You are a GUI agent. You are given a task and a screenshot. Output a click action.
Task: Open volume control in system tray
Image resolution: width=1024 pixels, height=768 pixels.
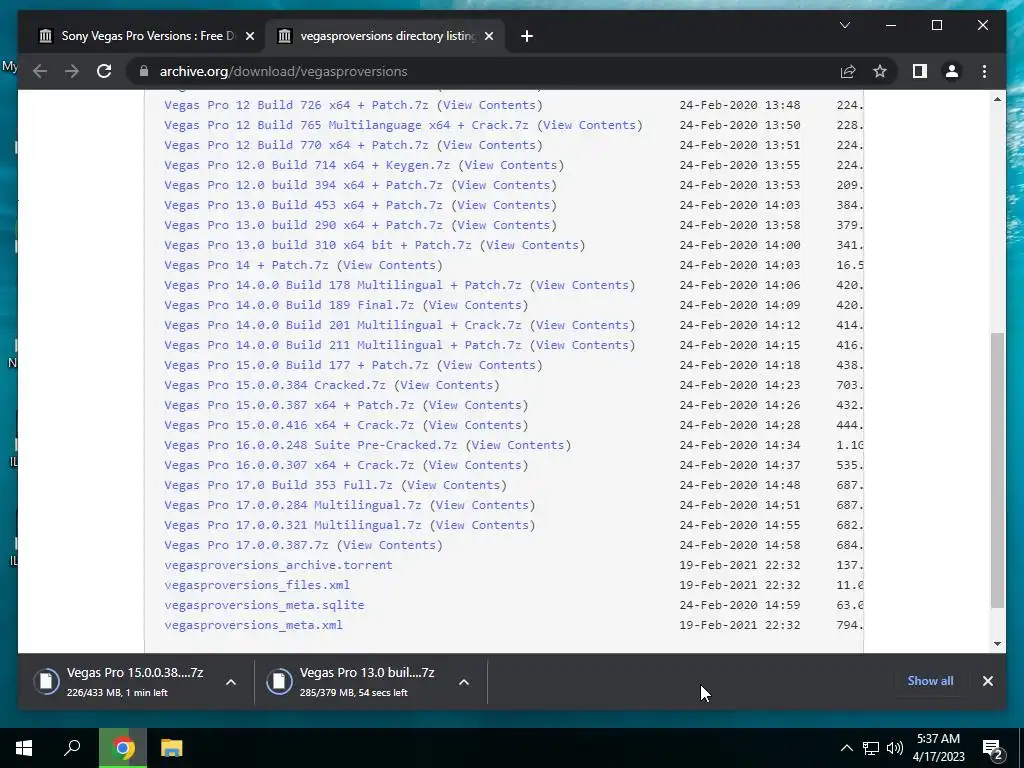[x=895, y=748]
